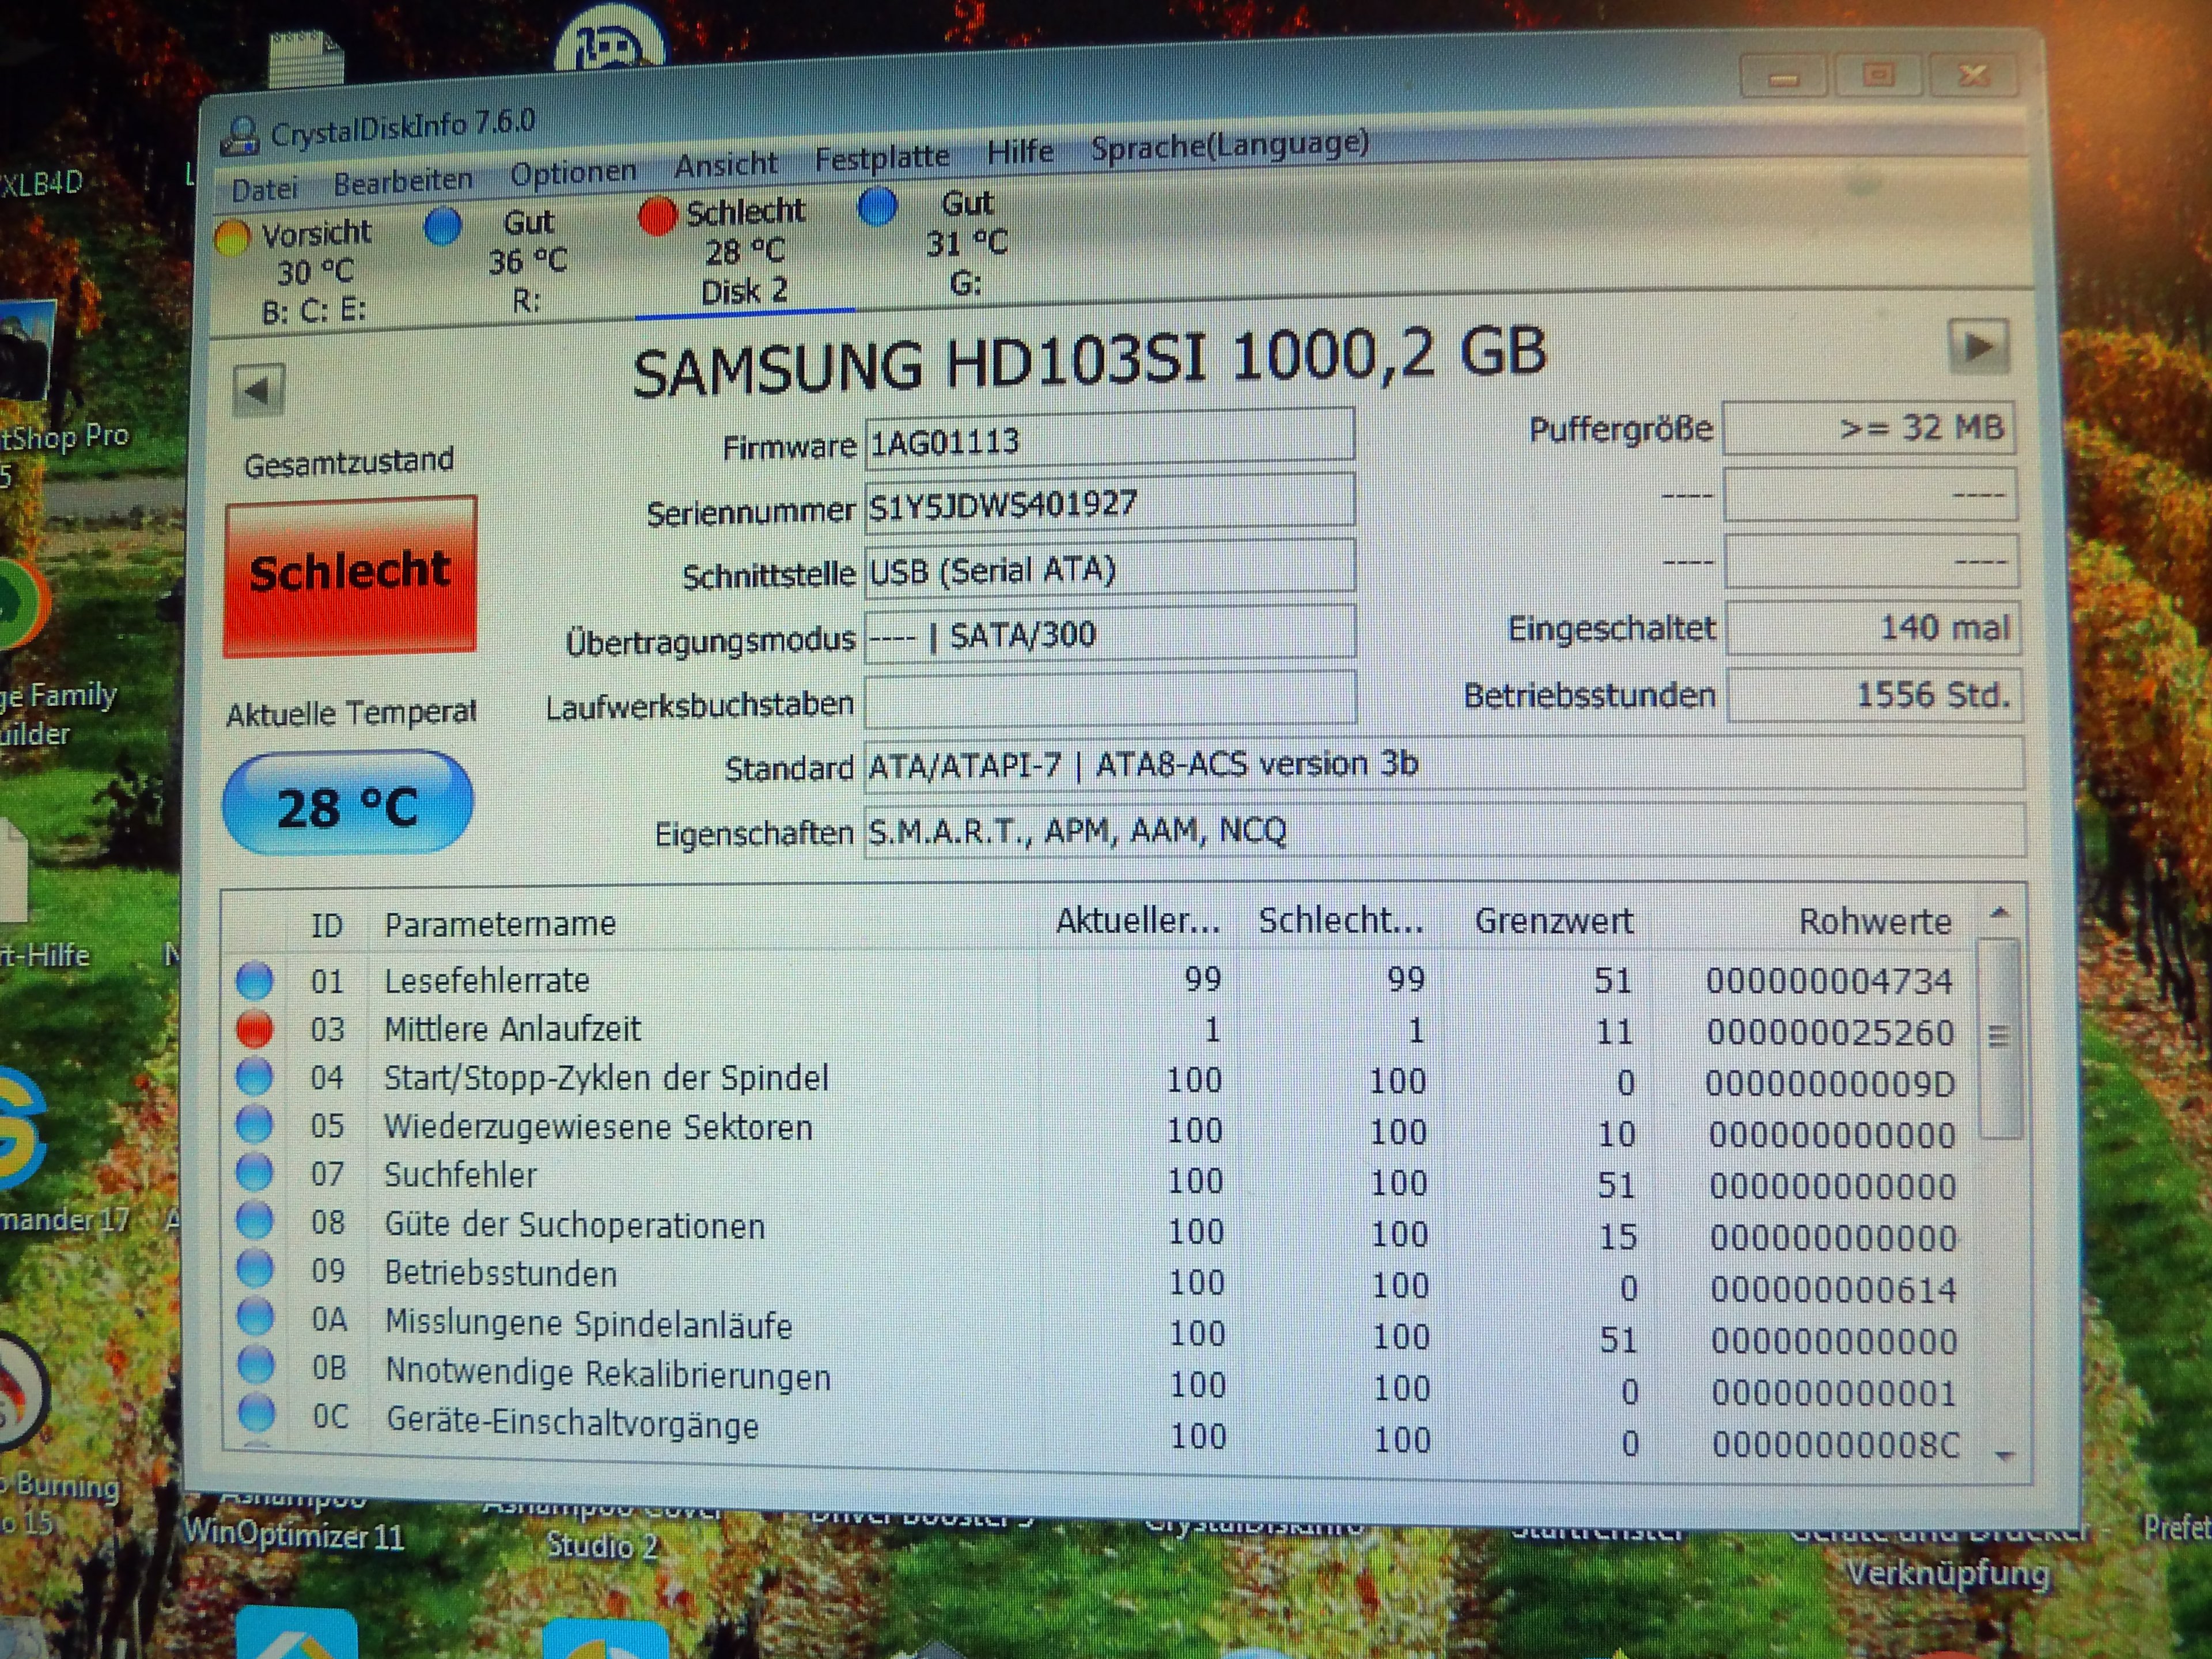Click the red Schlecht health status button

point(350,575)
